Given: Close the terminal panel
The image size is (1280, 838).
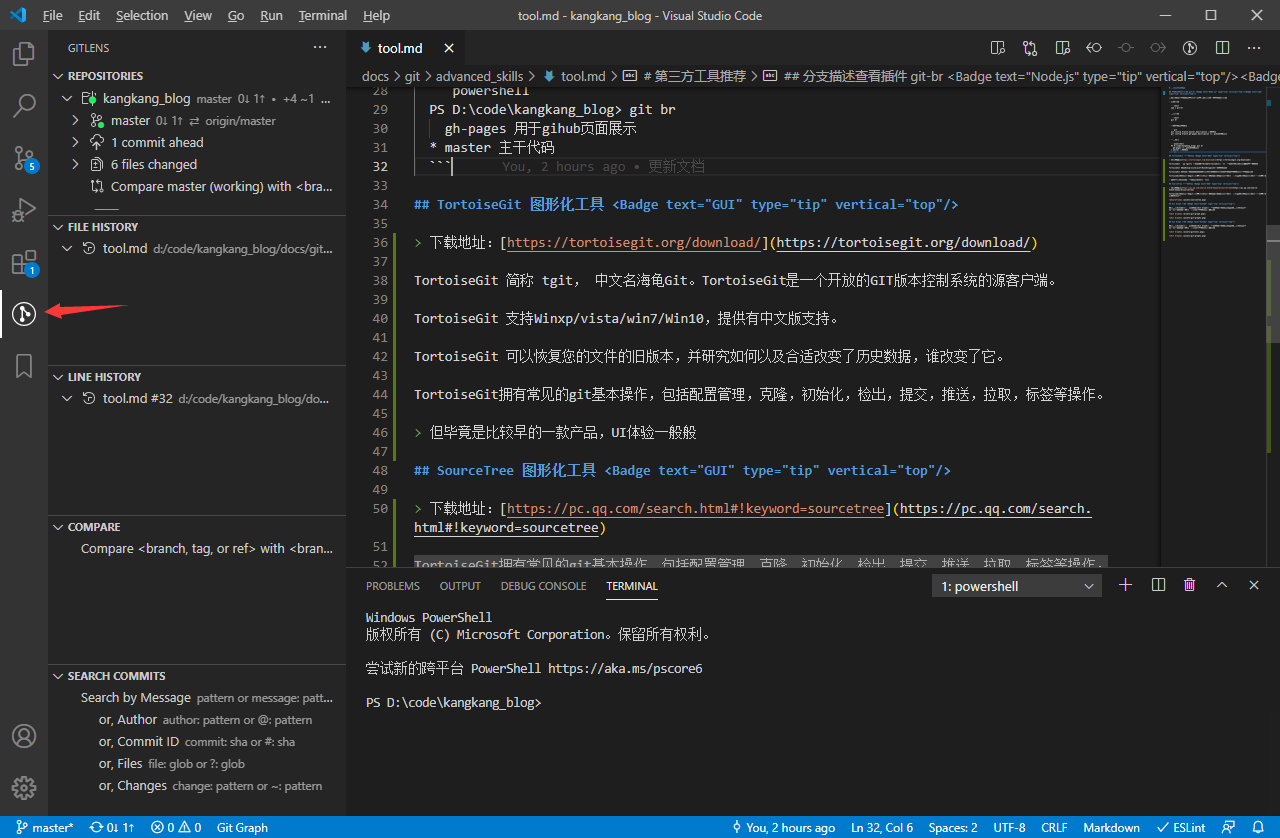Looking at the screenshot, I should pos(1254,585).
